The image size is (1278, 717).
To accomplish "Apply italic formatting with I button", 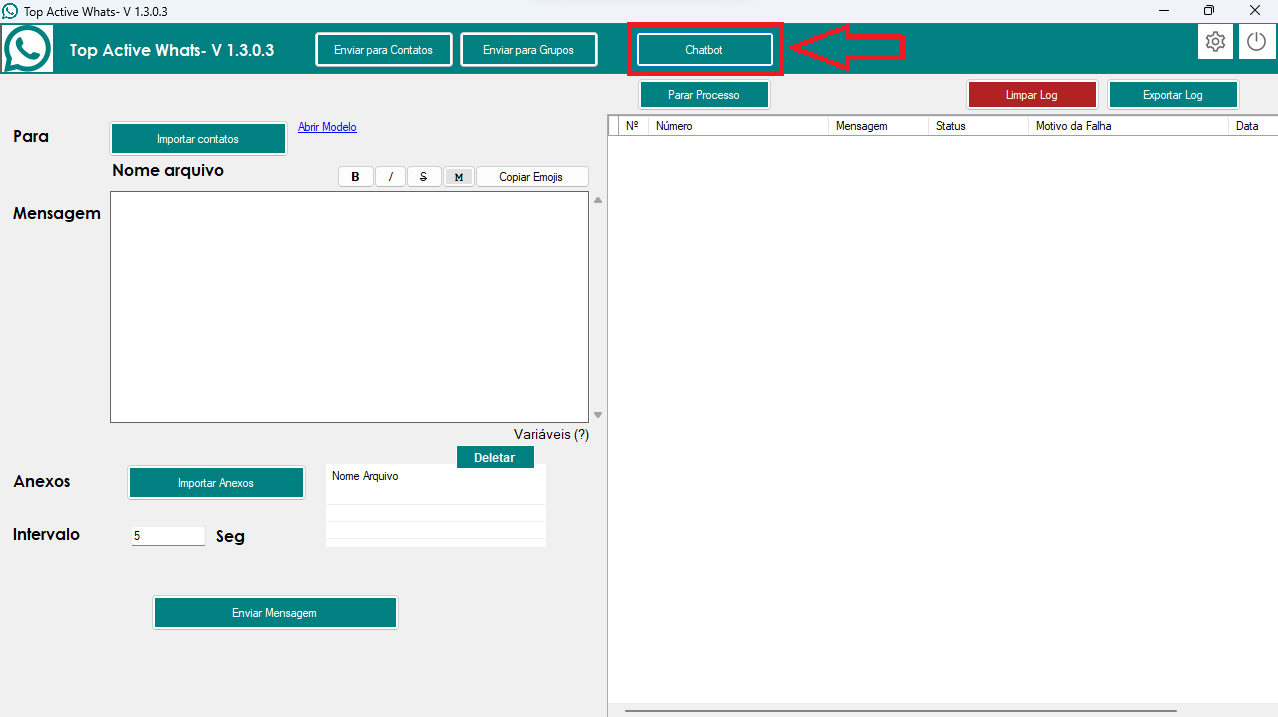I will [x=390, y=177].
